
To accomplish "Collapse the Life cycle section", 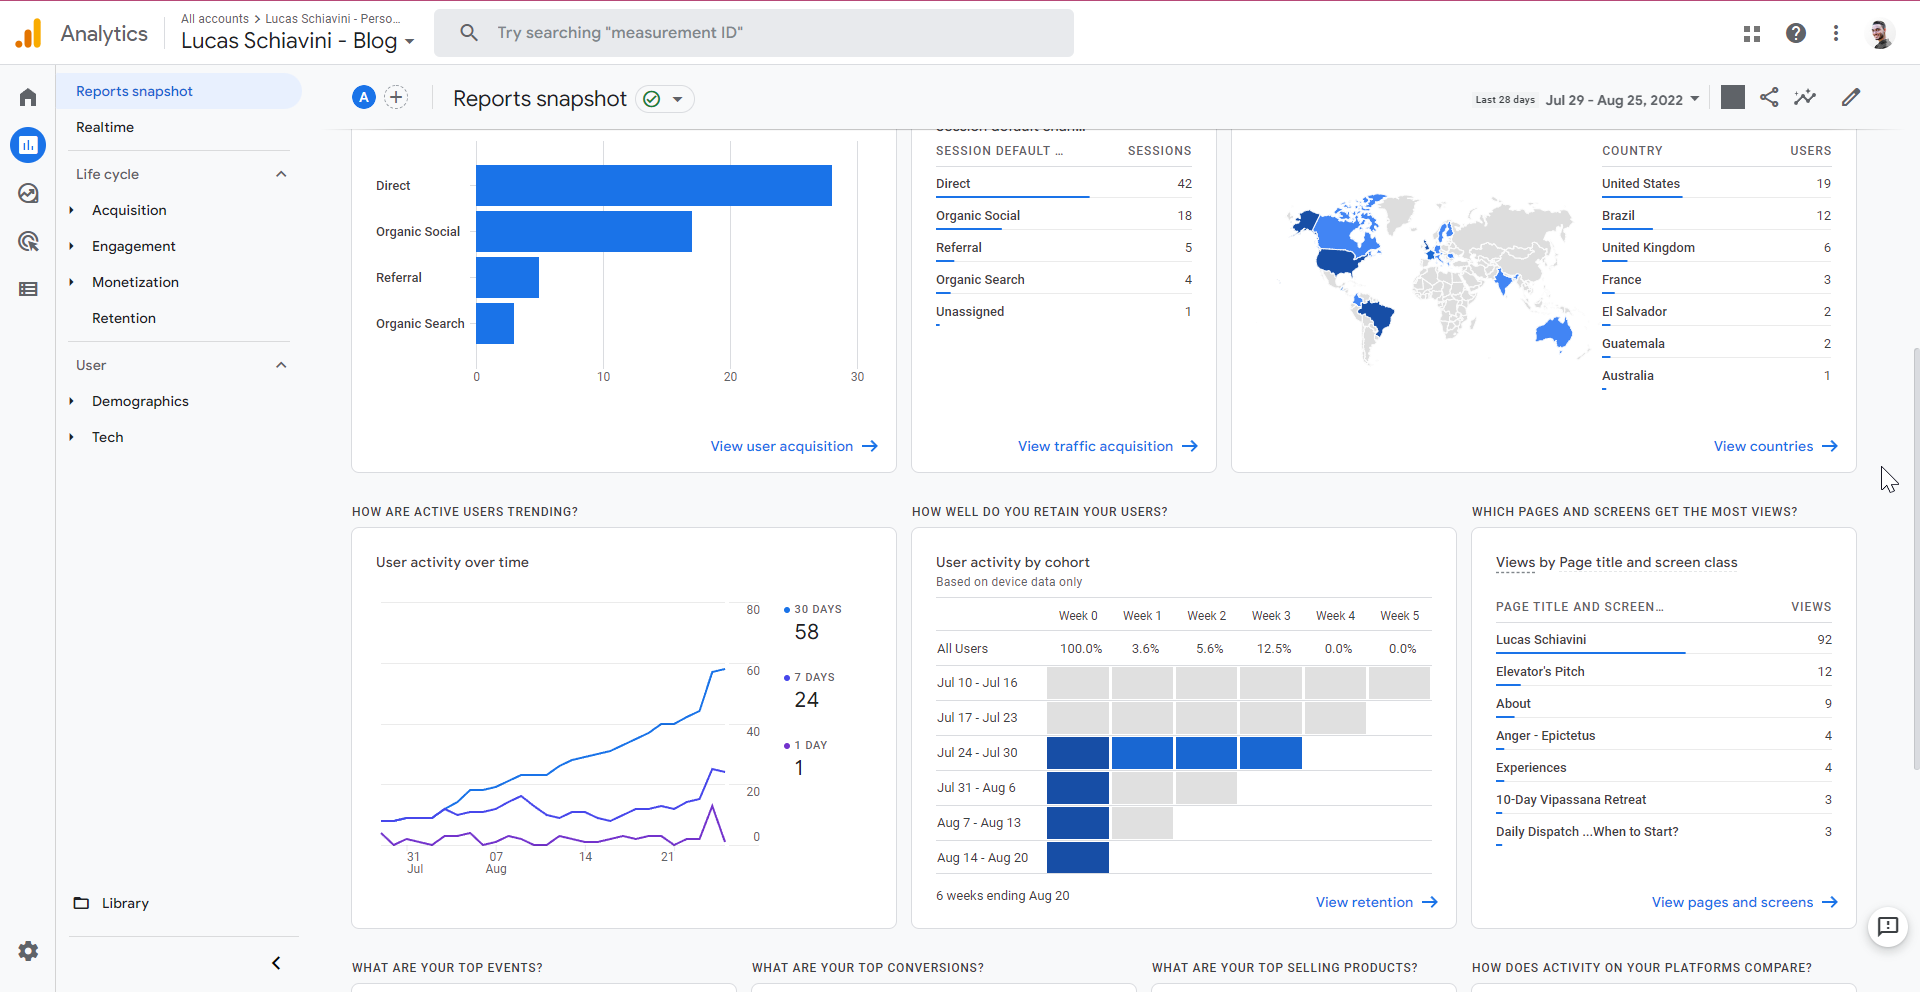I will pos(281,174).
